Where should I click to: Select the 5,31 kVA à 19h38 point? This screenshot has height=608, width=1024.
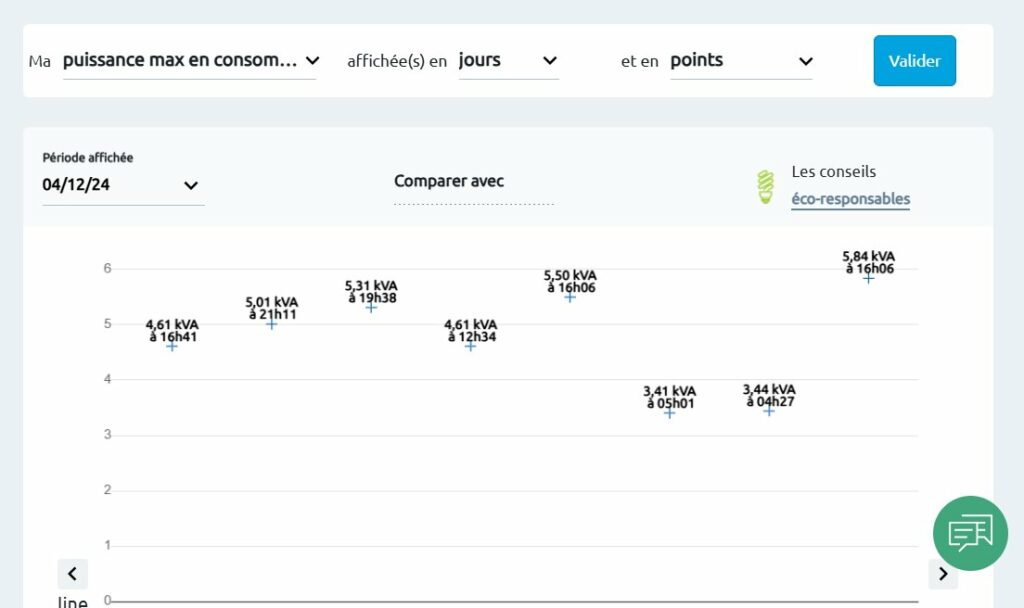click(371, 307)
